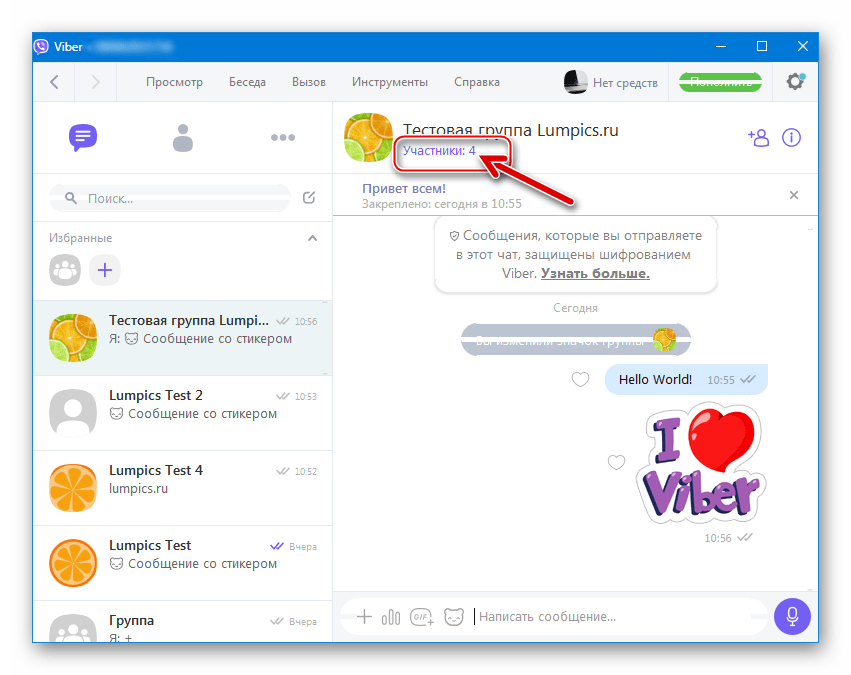Click the Сегодня date separator
This screenshot has width=851, height=675.
point(575,308)
